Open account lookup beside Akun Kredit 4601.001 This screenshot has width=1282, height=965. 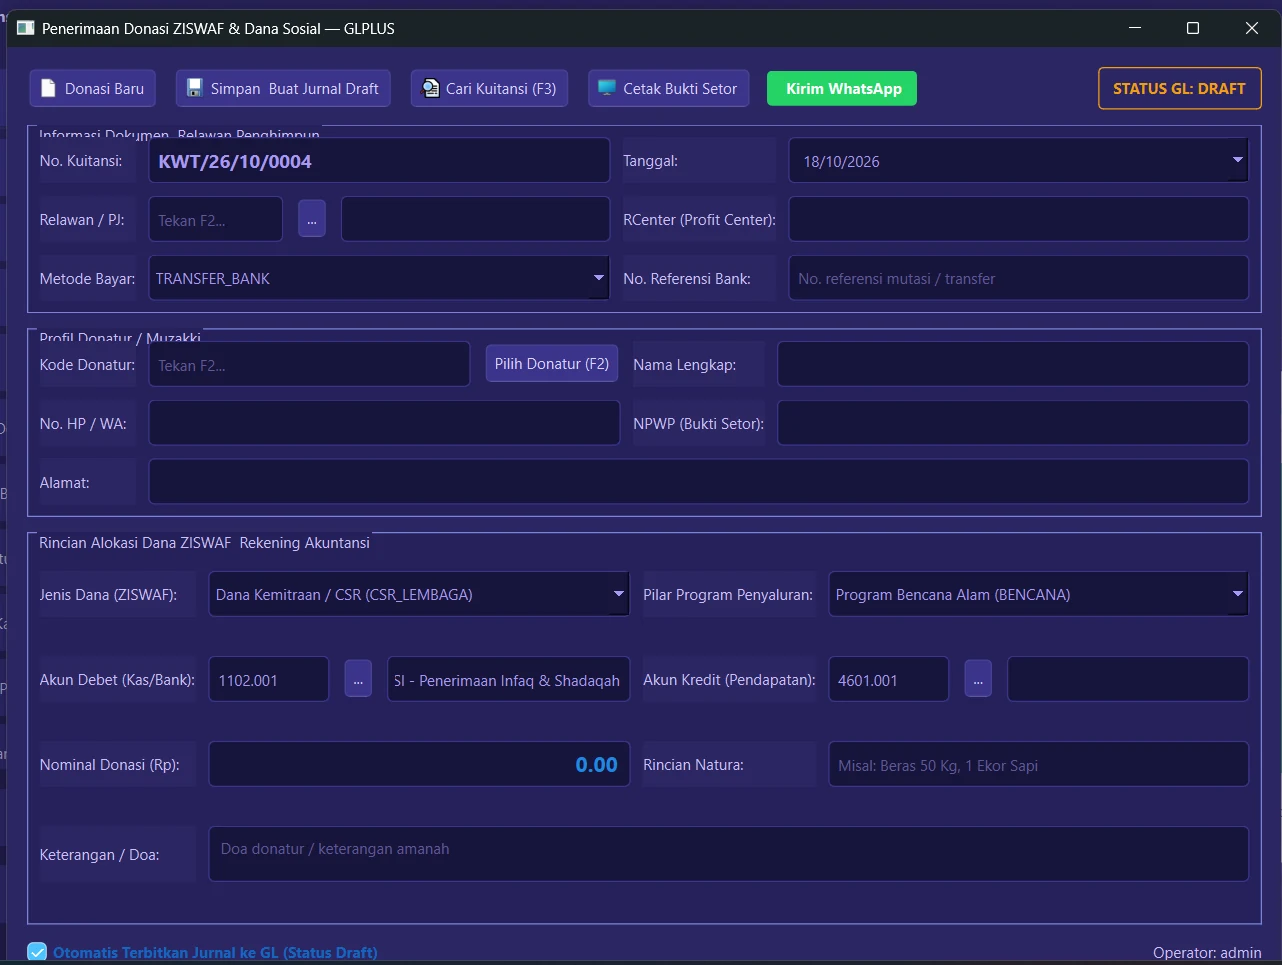click(978, 679)
